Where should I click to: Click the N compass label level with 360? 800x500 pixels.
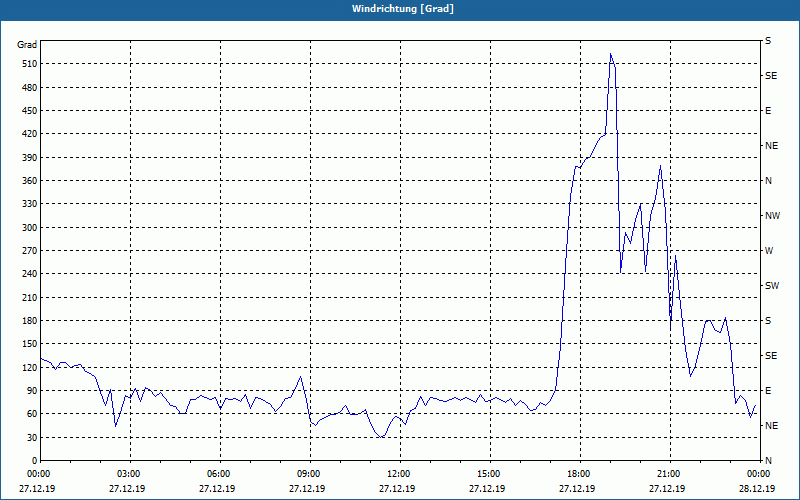click(x=768, y=181)
